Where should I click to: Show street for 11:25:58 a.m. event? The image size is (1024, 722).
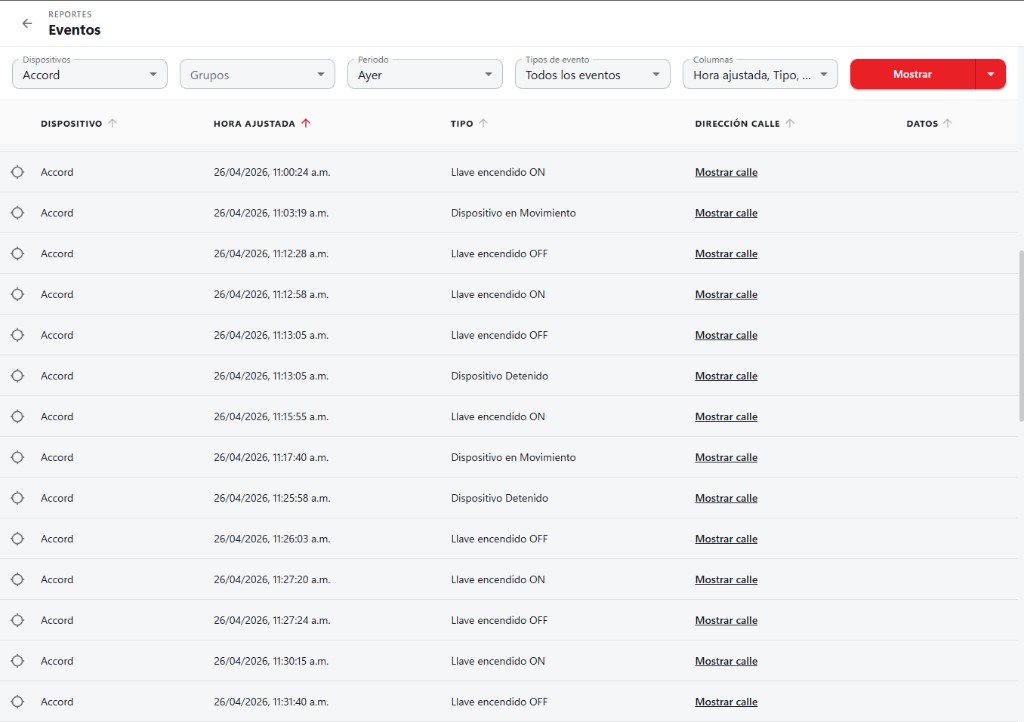726,498
